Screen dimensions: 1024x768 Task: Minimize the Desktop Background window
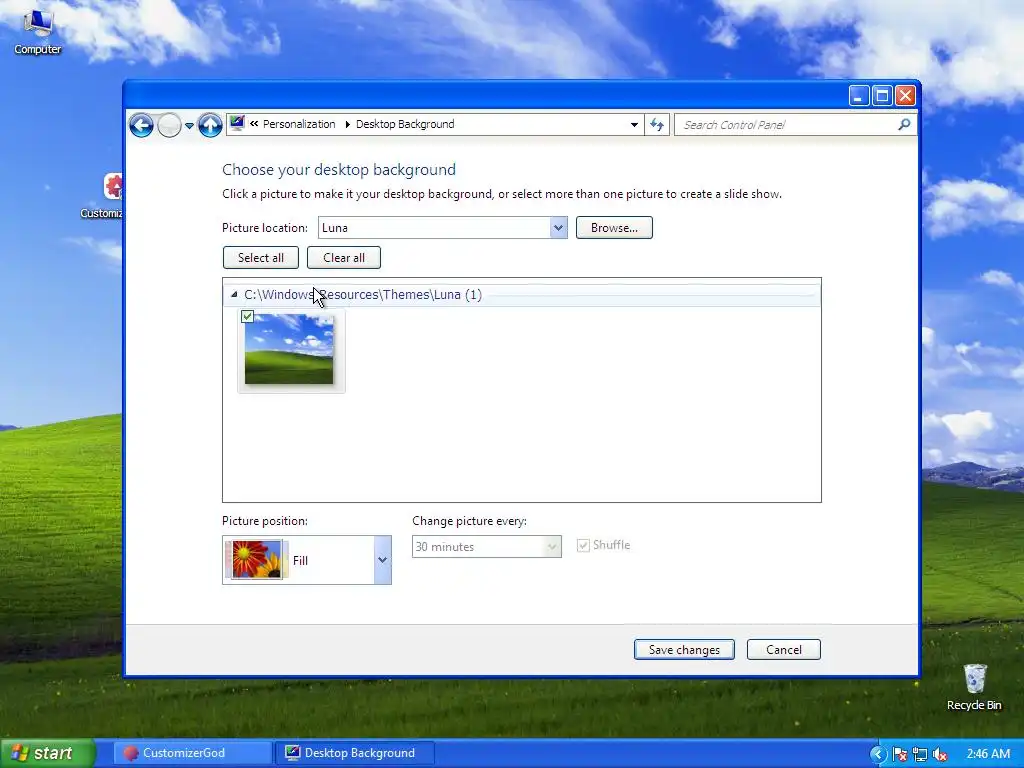(x=859, y=96)
